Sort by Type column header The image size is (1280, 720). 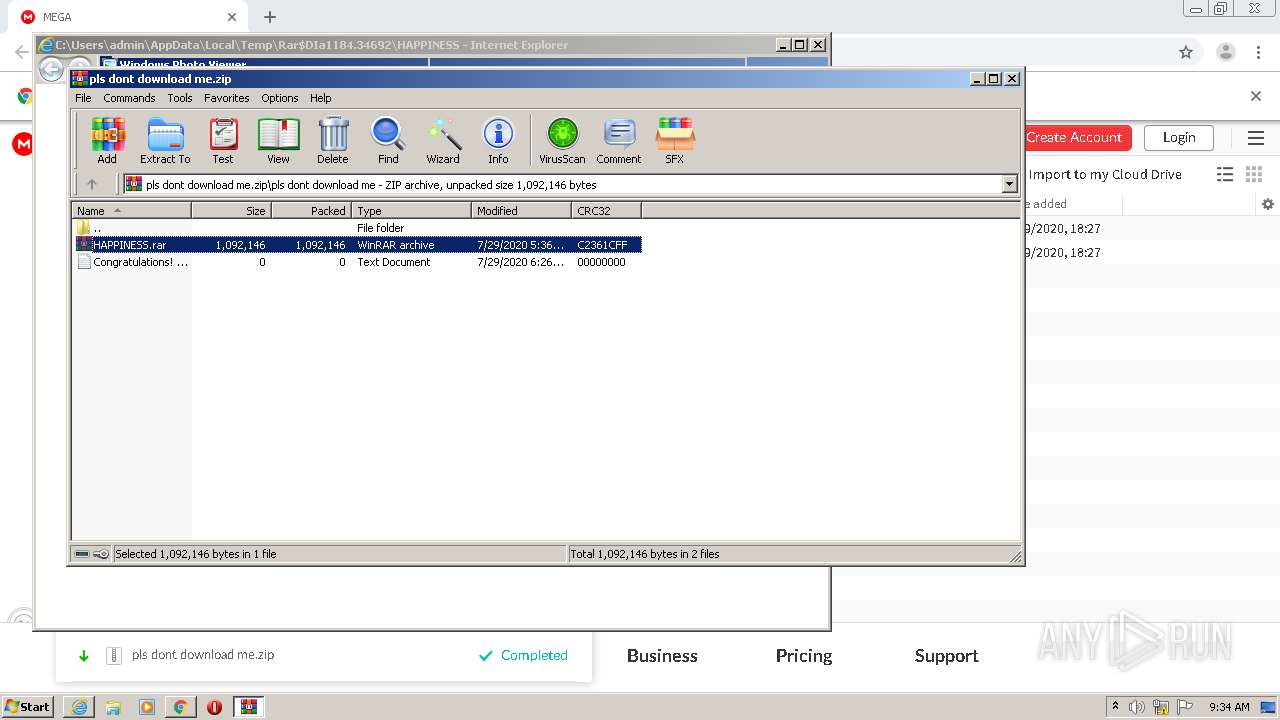coord(411,210)
